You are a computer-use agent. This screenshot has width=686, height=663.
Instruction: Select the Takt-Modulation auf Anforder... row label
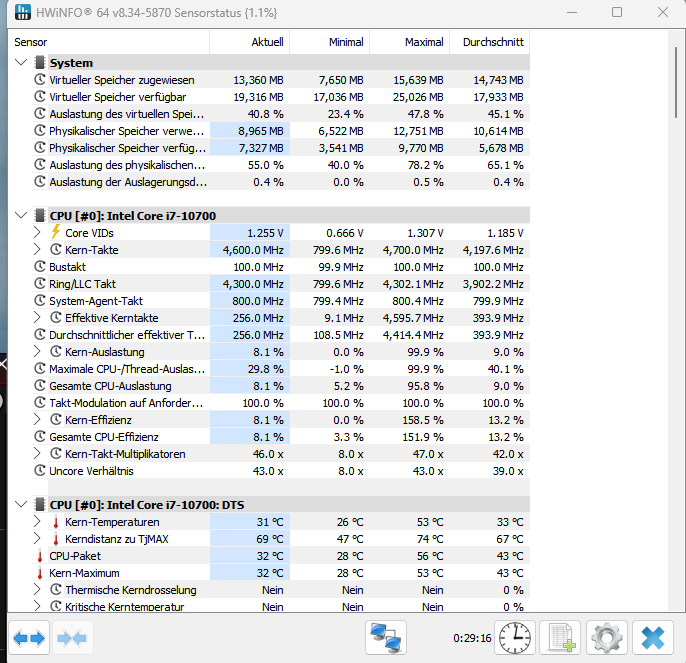(126, 403)
